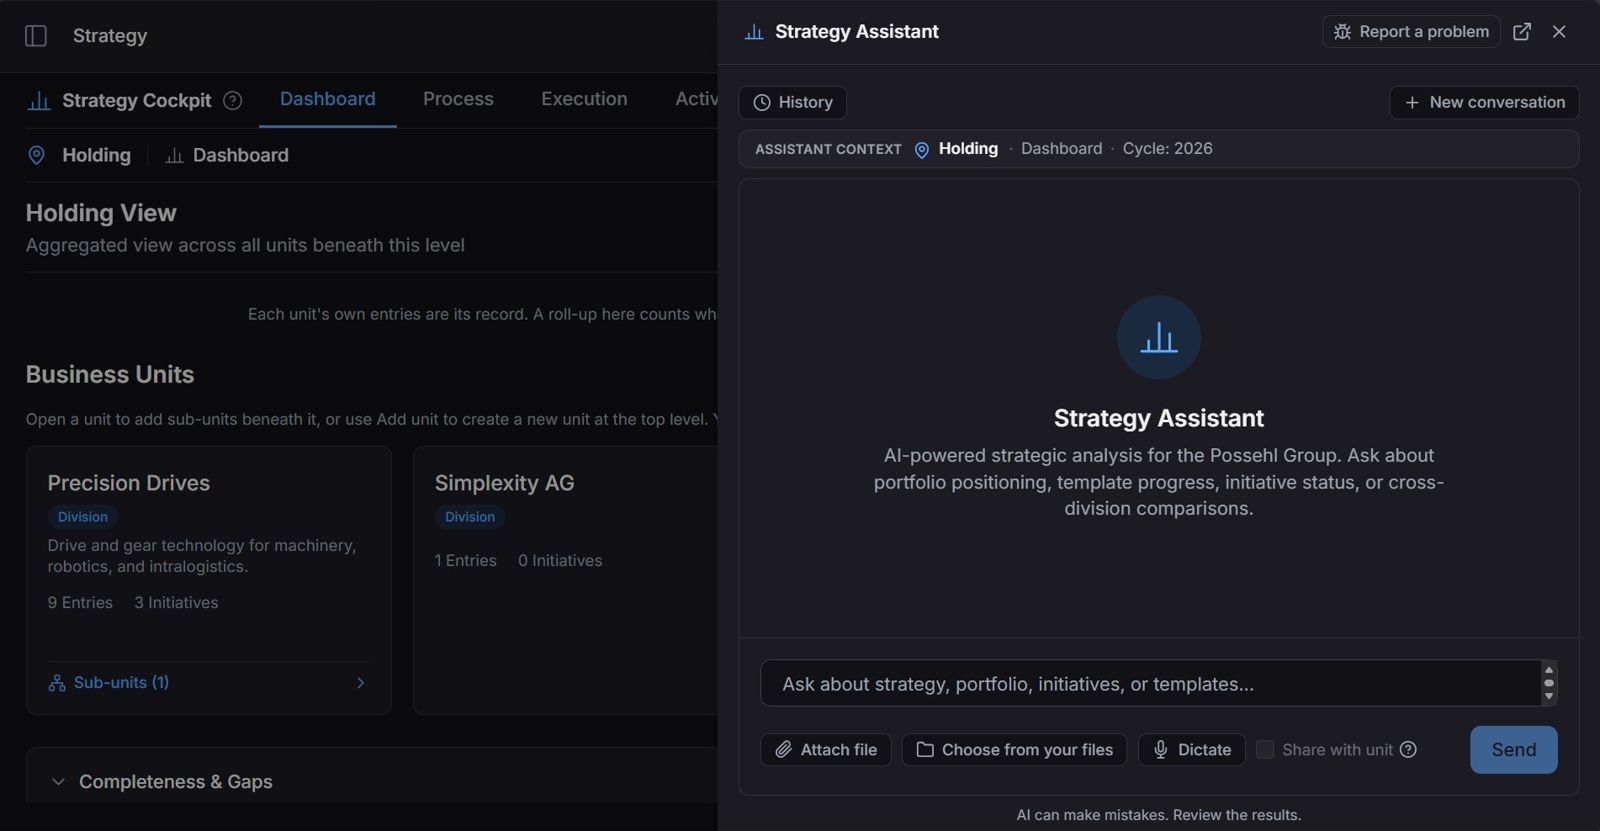Click the large Strategy Assistant logo
Viewport: 1600px width, 831px height.
click(x=1159, y=337)
